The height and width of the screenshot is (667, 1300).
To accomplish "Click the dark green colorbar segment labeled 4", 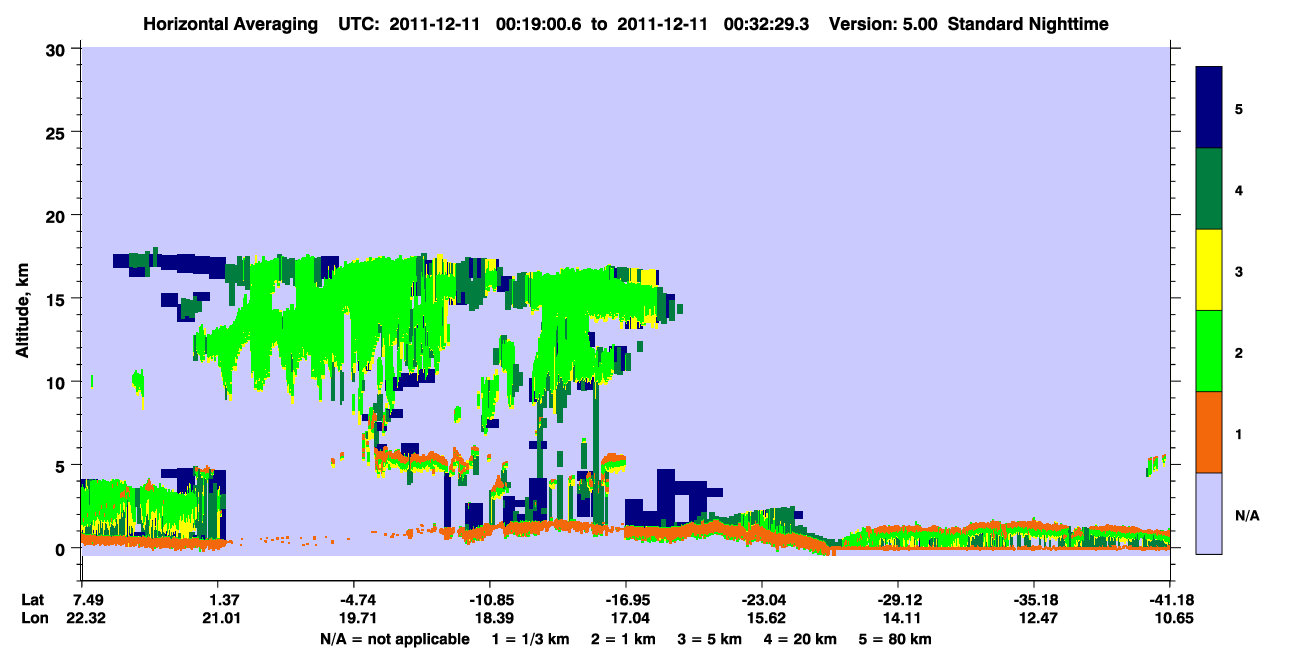I will 1209,188.
